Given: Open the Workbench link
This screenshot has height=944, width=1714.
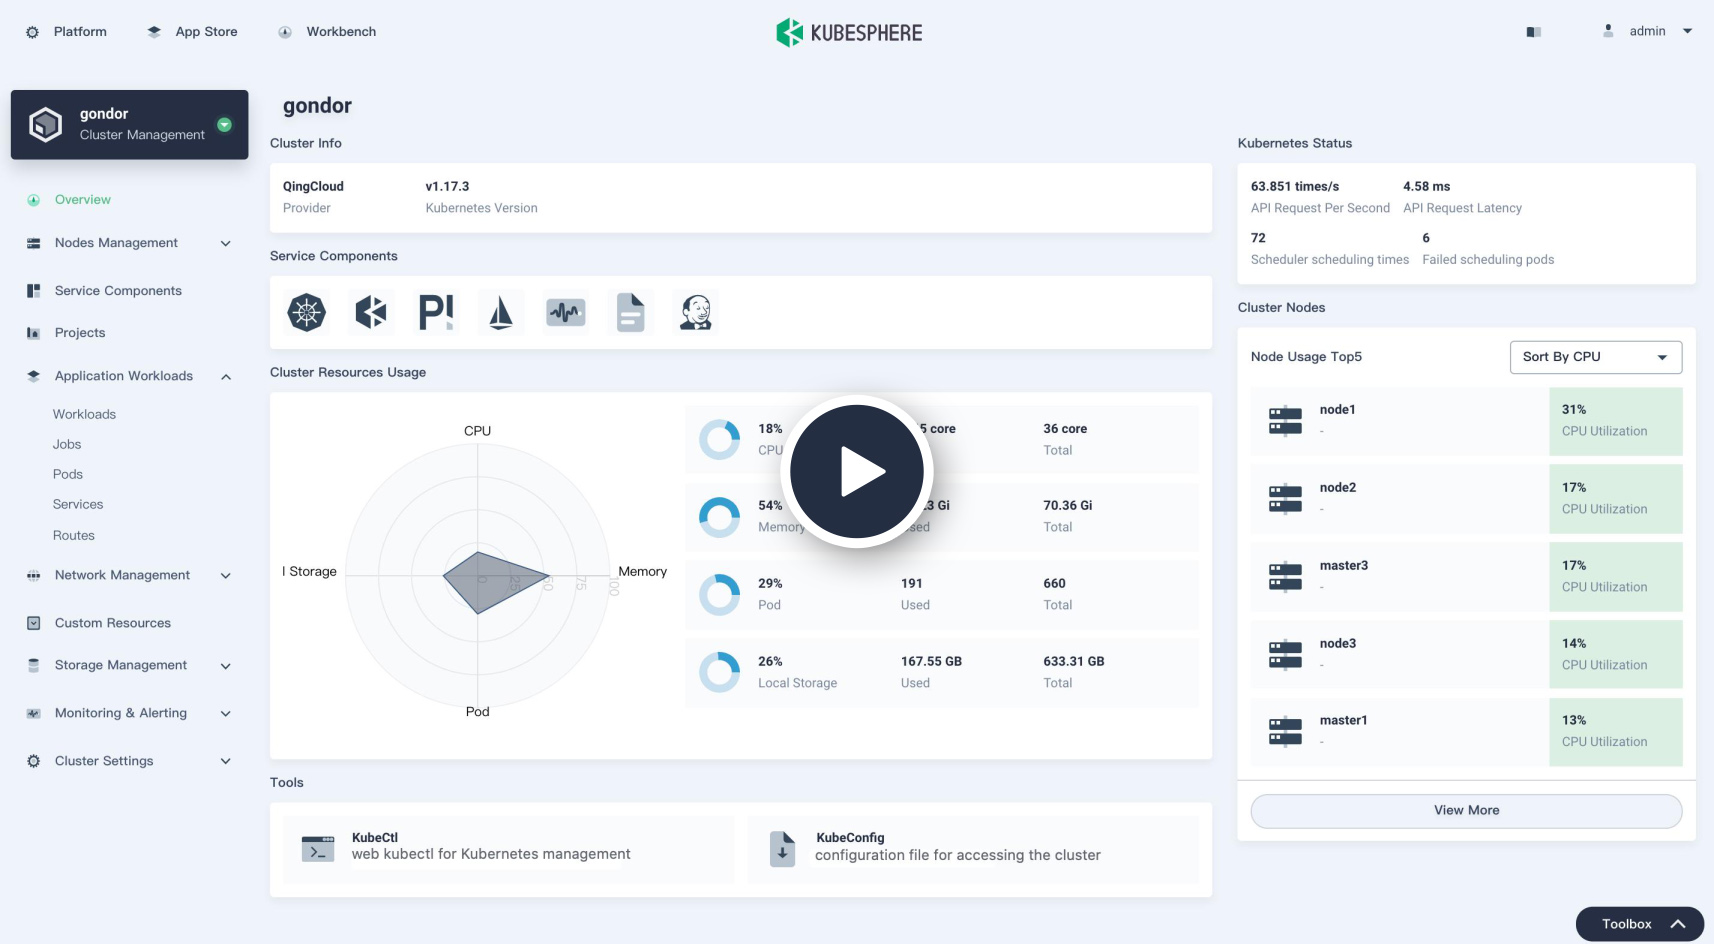Looking at the screenshot, I should point(341,32).
